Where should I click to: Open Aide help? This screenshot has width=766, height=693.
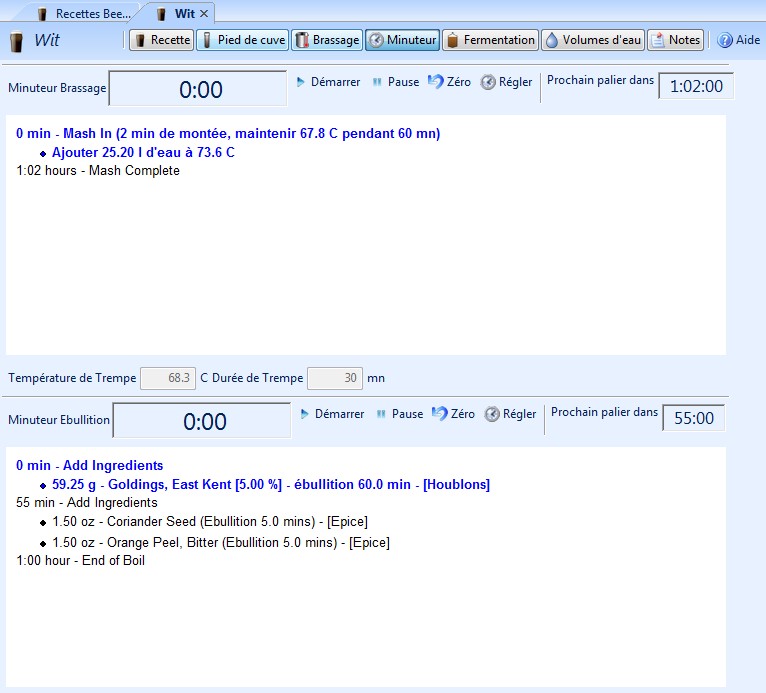(738, 40)
